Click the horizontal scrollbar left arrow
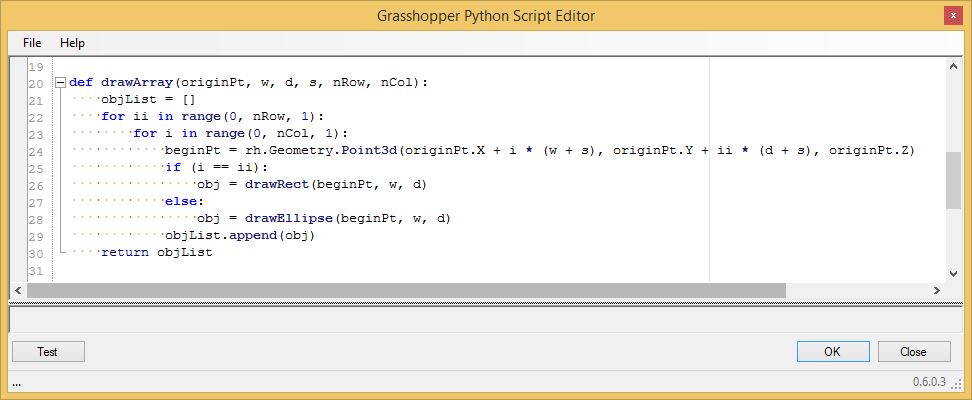This screenshot has height=400, width=972. tap(17, 290)
